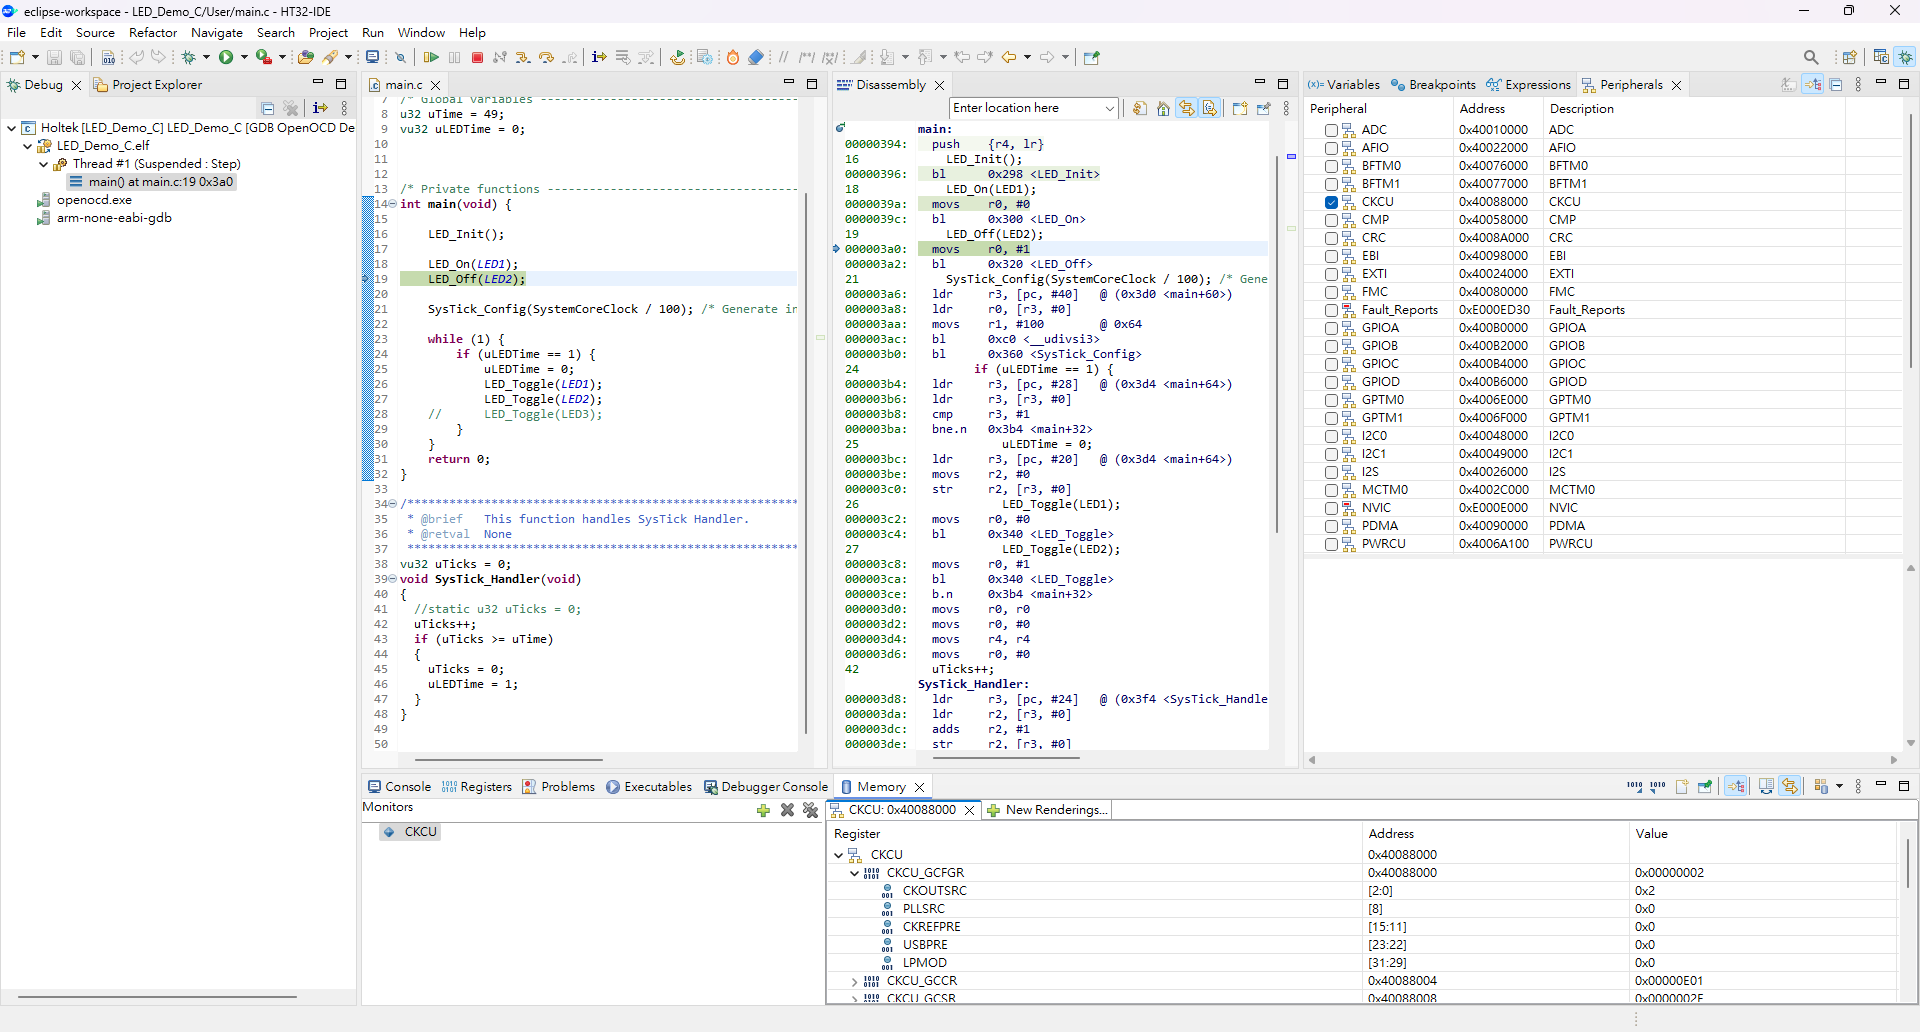Image resolution: width=1920 pixels, height=1032 pixels.
Task: Click the Home icon in Disassembly toolbar
Action: (1163, 109)
